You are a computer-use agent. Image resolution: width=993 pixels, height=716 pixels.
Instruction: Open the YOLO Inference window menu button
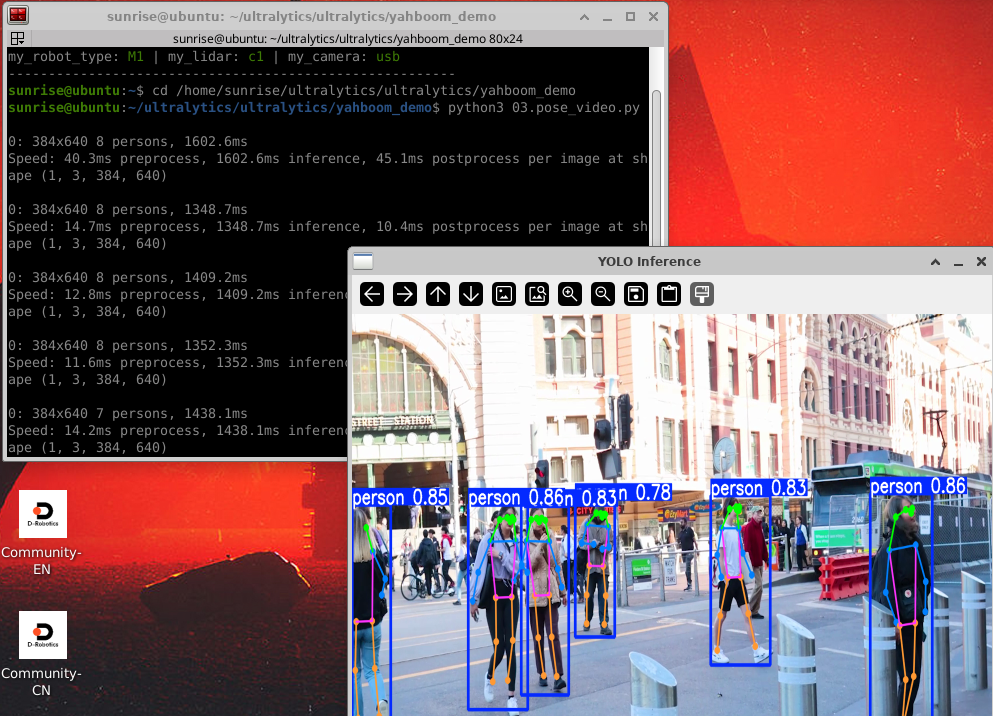363,261
